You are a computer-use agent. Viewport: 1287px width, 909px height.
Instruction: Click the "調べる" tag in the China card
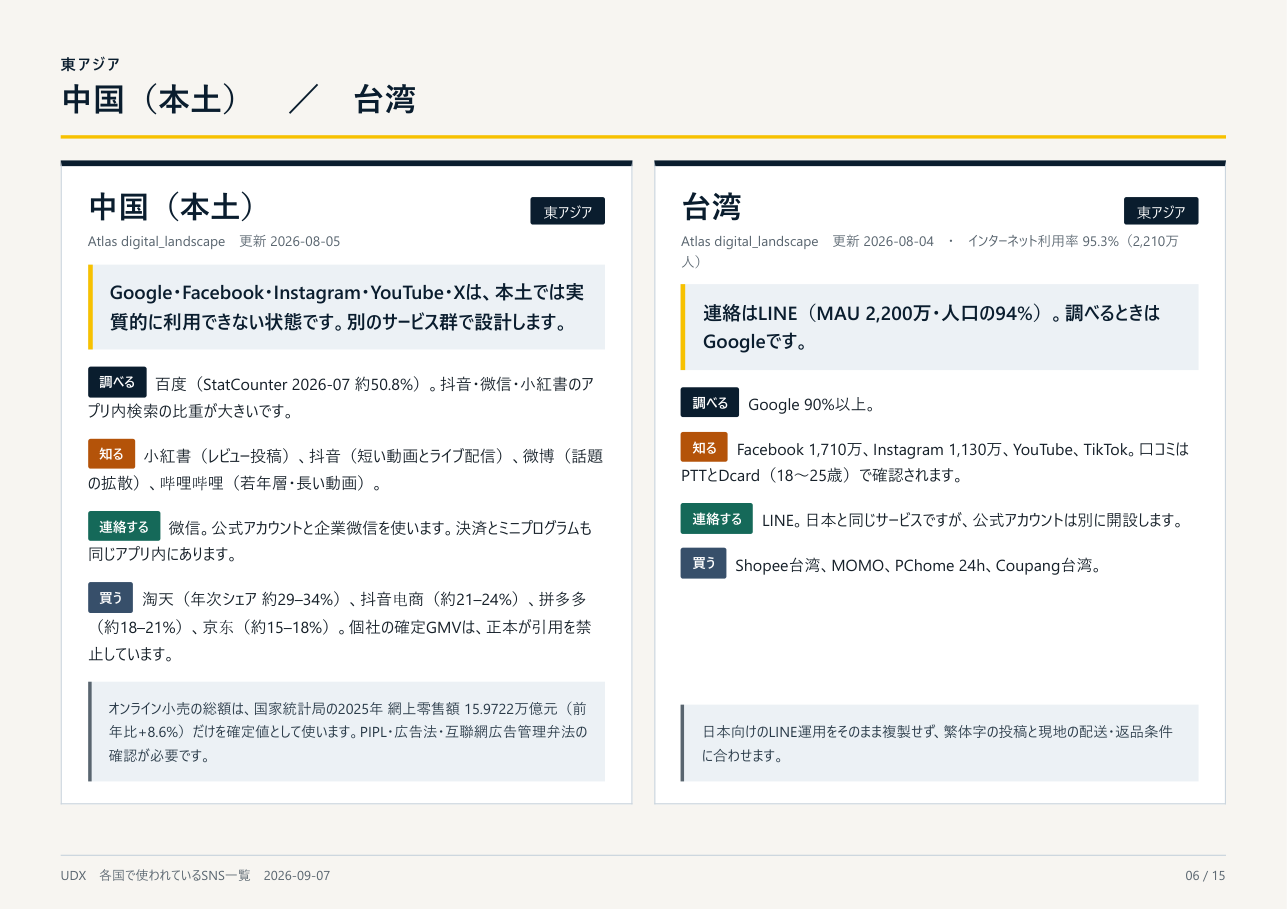(117, 382)
